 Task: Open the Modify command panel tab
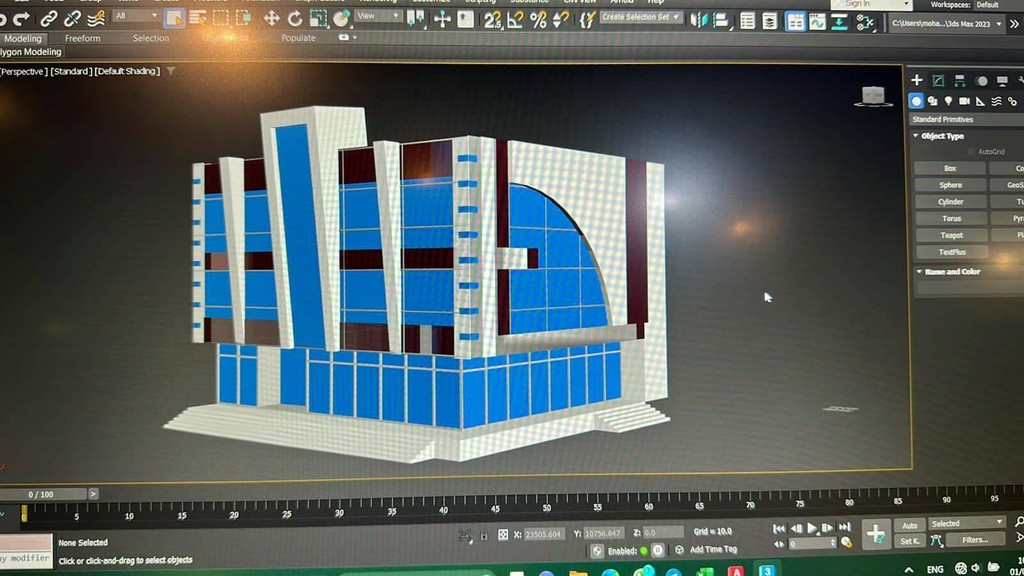[938, 81]
